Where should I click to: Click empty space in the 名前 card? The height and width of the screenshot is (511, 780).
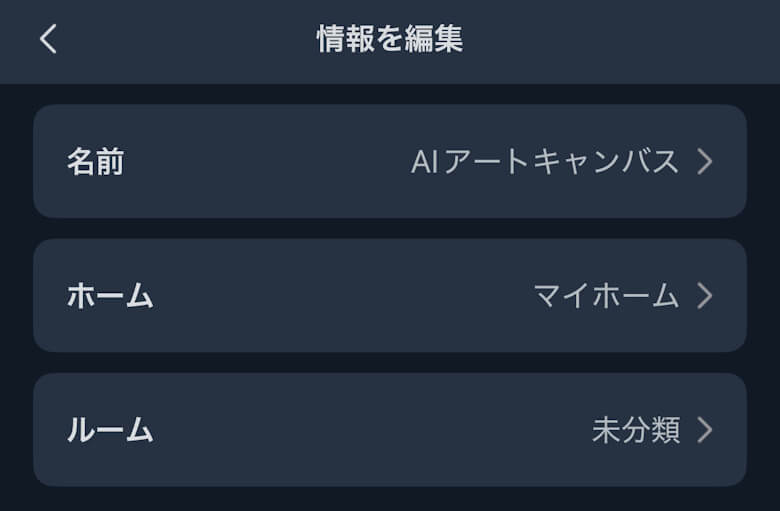click(x=260, y=161)
